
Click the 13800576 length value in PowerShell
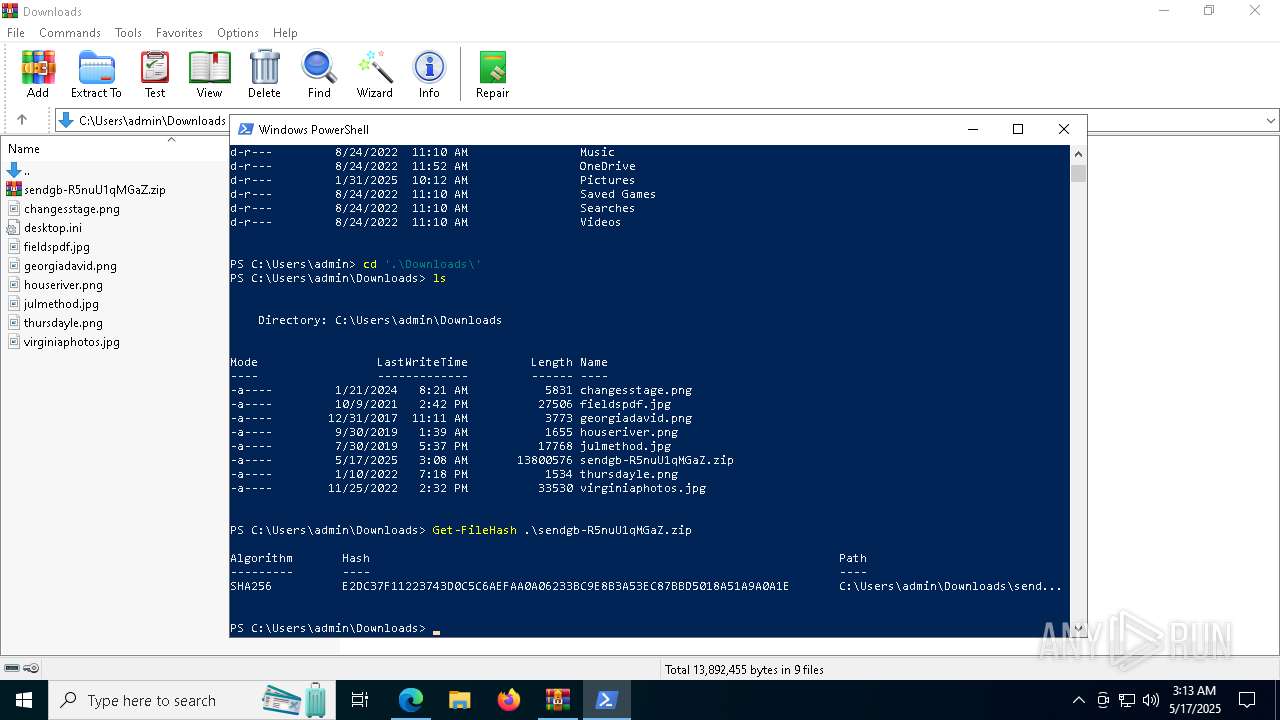point(545,460)
